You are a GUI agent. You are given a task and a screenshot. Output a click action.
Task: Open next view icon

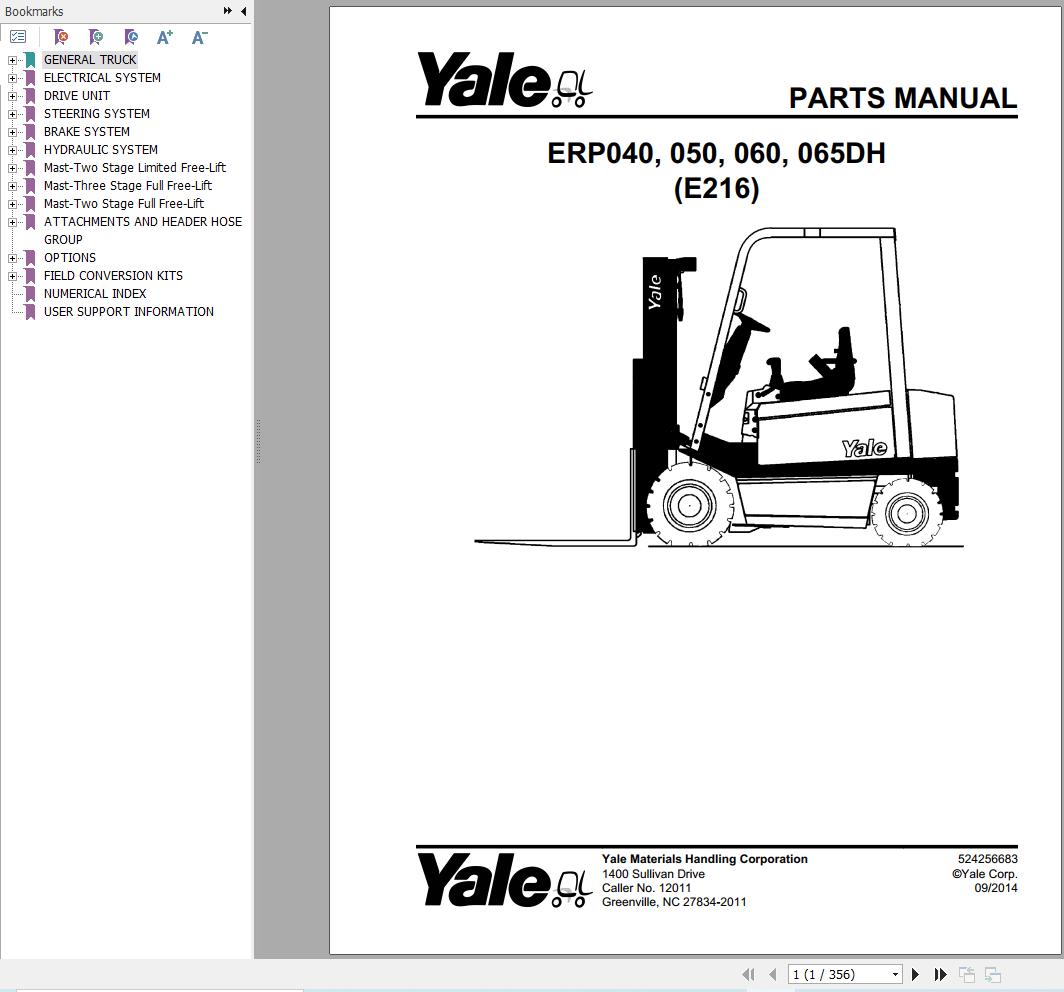(x=993, y=973)
